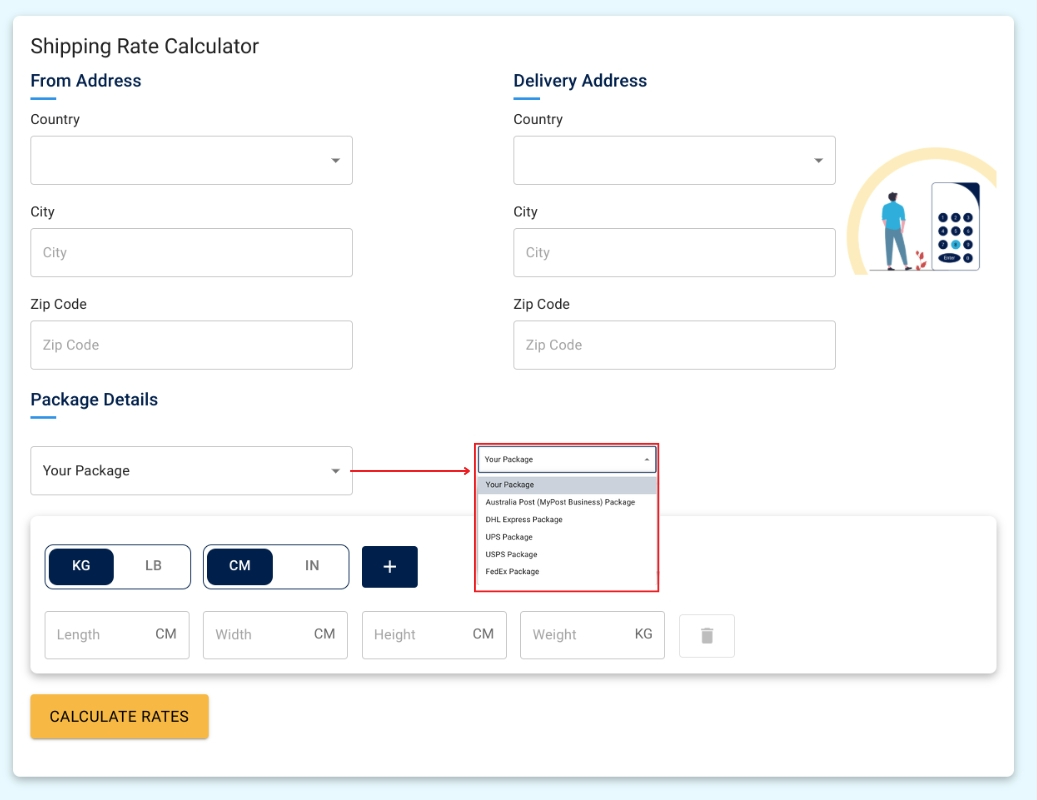Choose UPS Package option
This screenshot has height=800, width=1037.
[567, 537]
